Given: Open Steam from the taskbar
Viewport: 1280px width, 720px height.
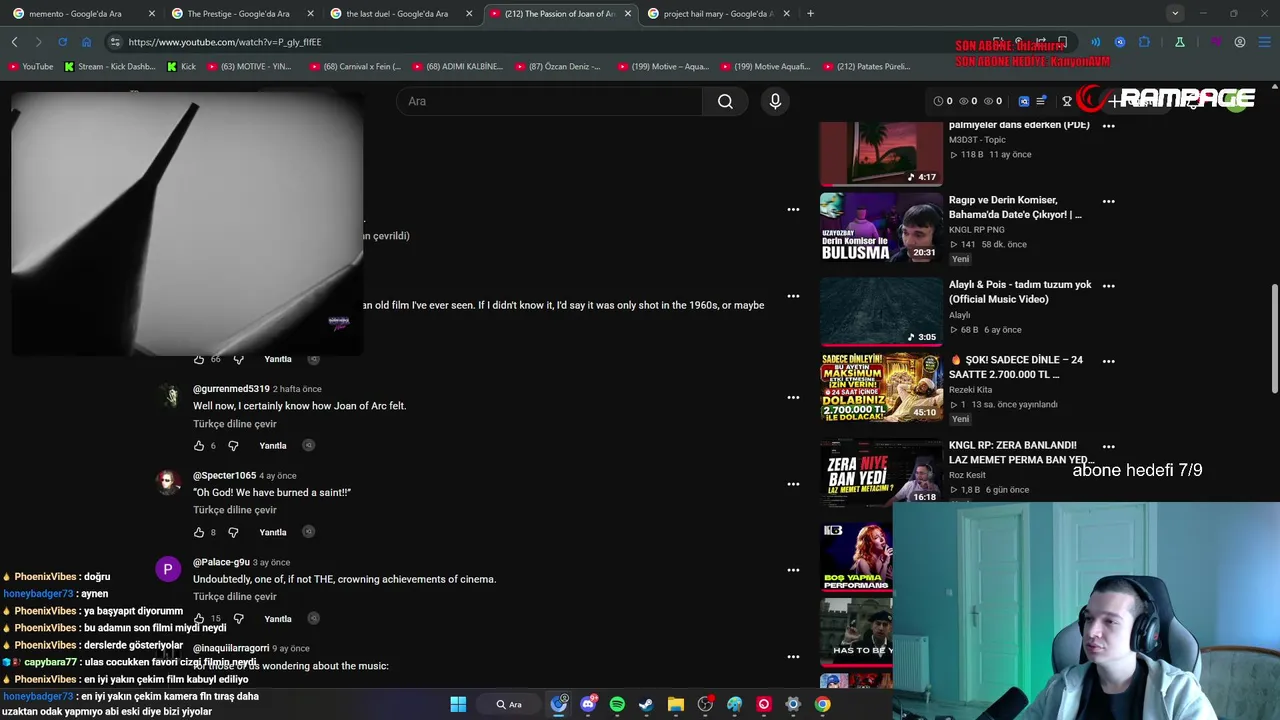Looking at the screenshot, I should [646, 704].
